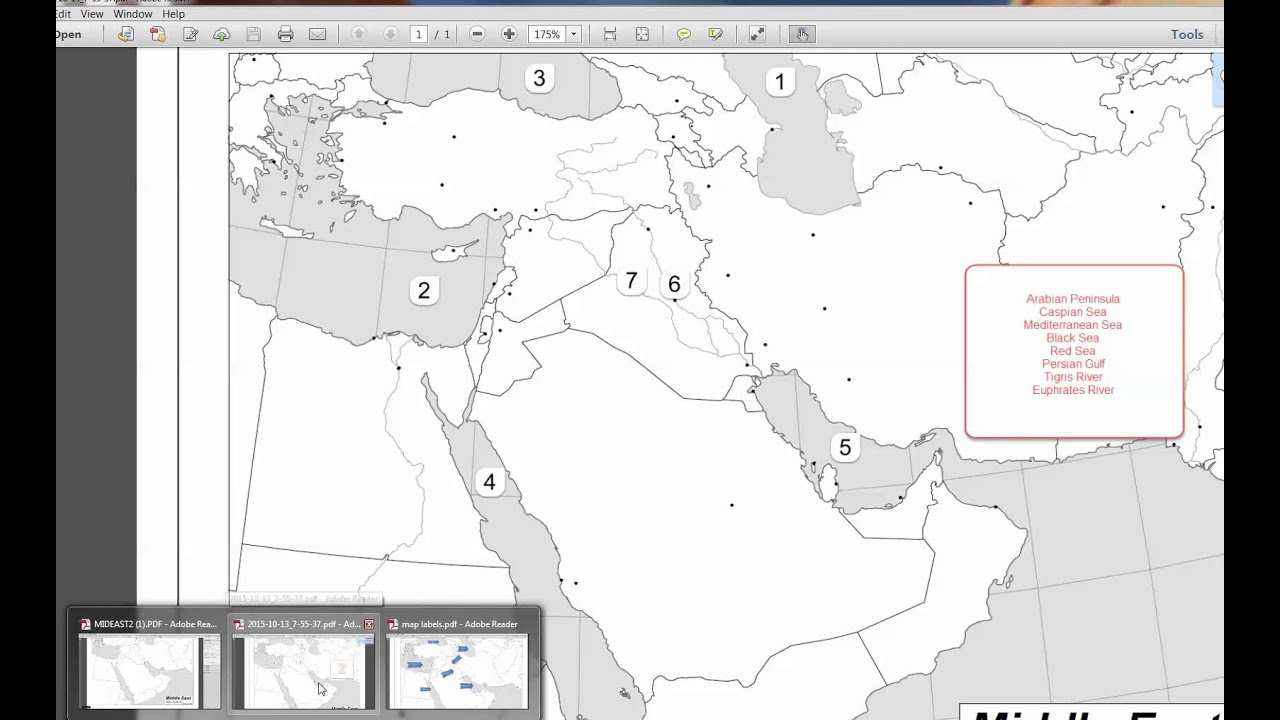The image size is (1280, 720).
Task: Open the View menu
Action: [x=91, y=14]
